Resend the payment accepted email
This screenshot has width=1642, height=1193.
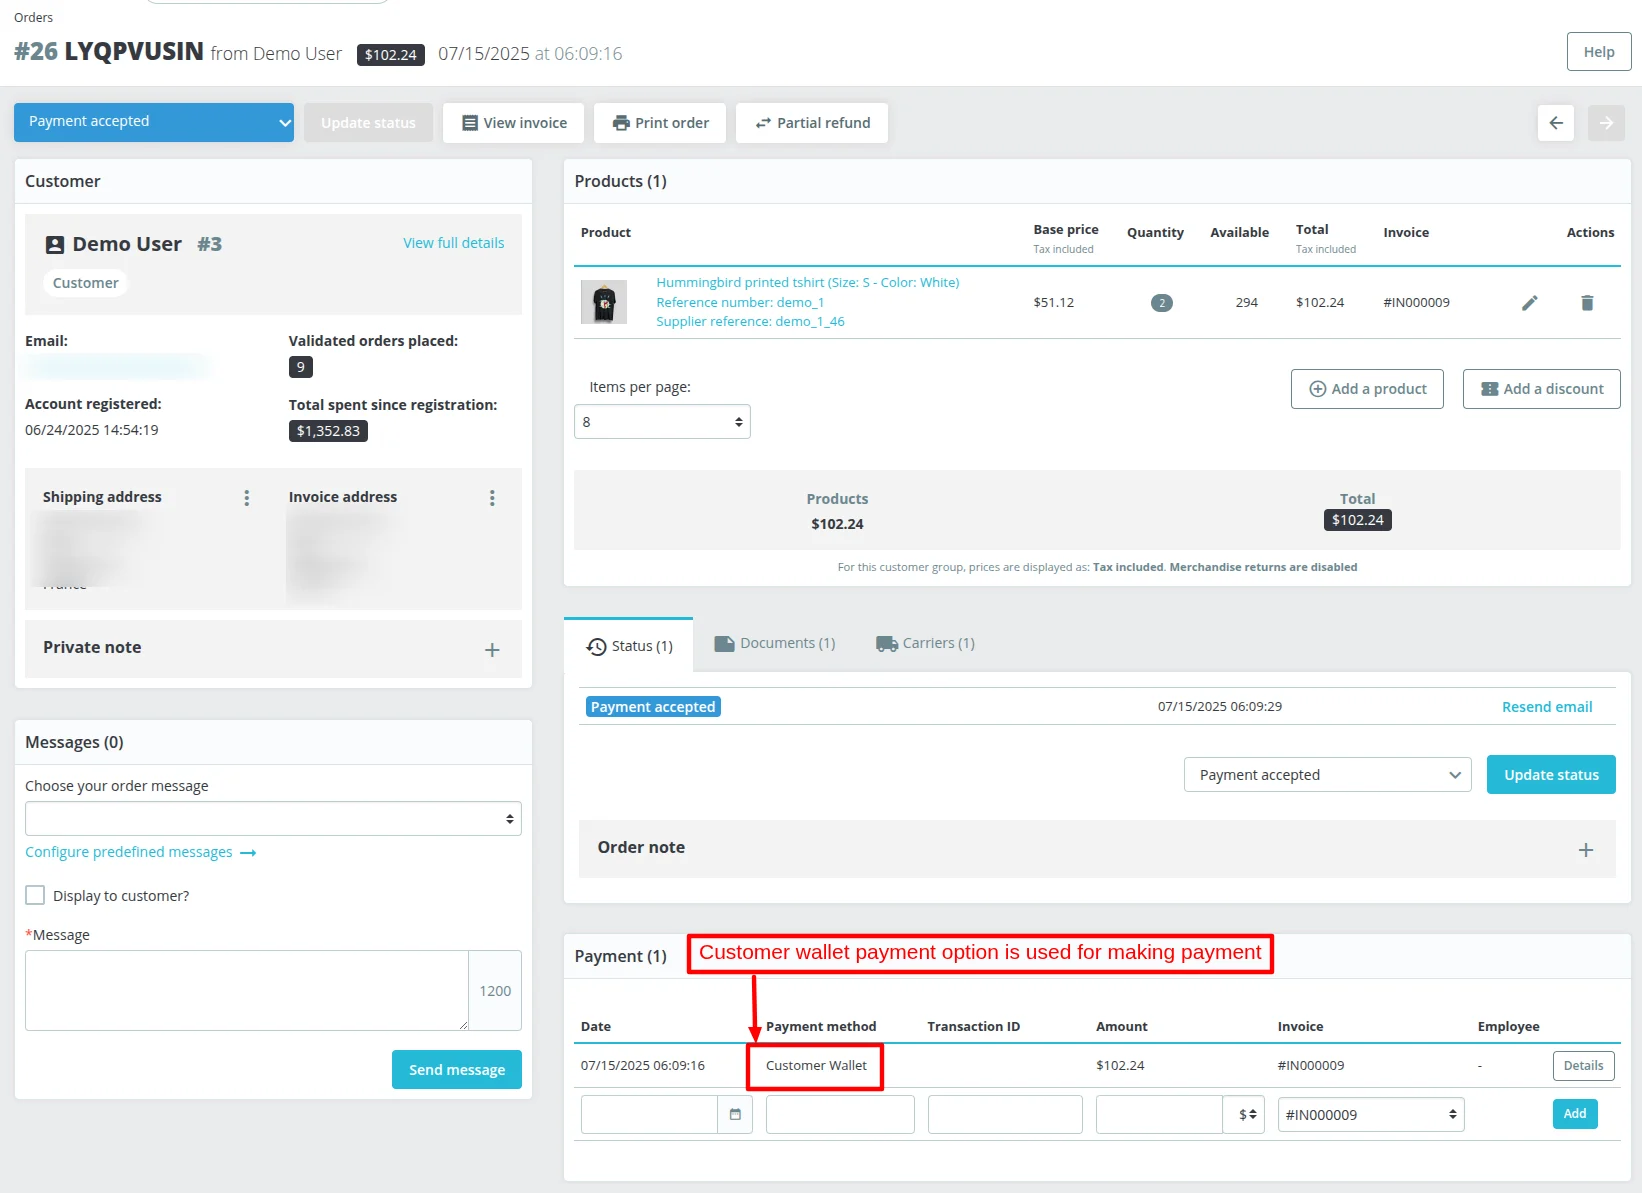tap(1547, 706)
